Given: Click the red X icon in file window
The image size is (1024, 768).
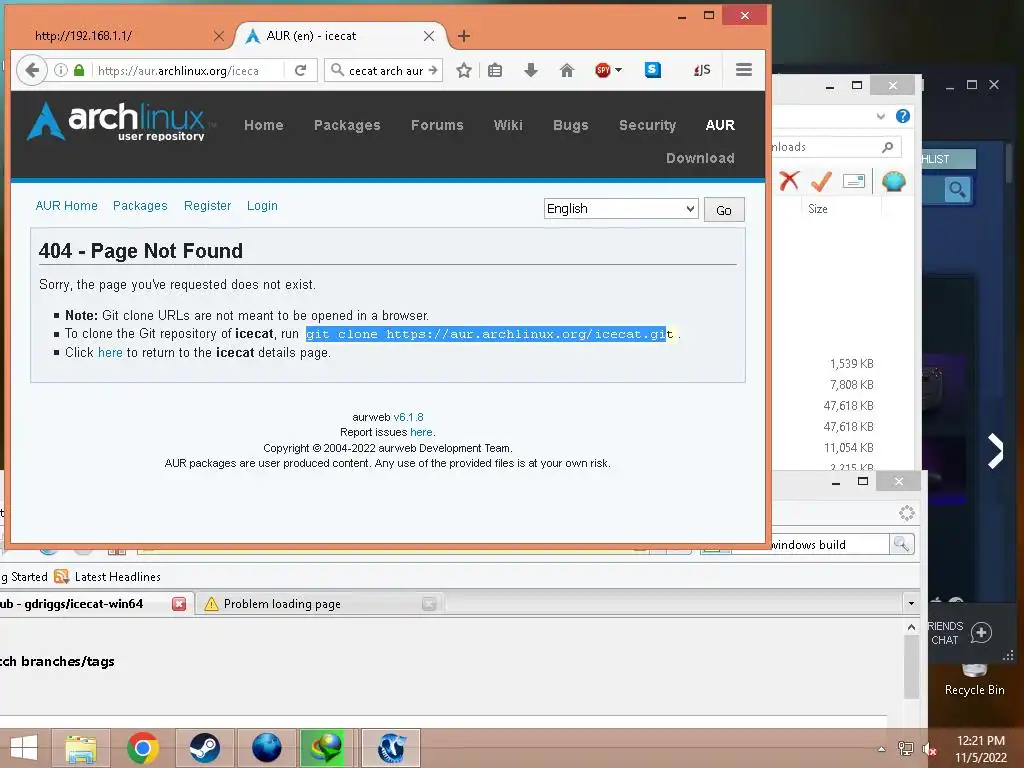Looking at the screenshot, I should [789, 181].
